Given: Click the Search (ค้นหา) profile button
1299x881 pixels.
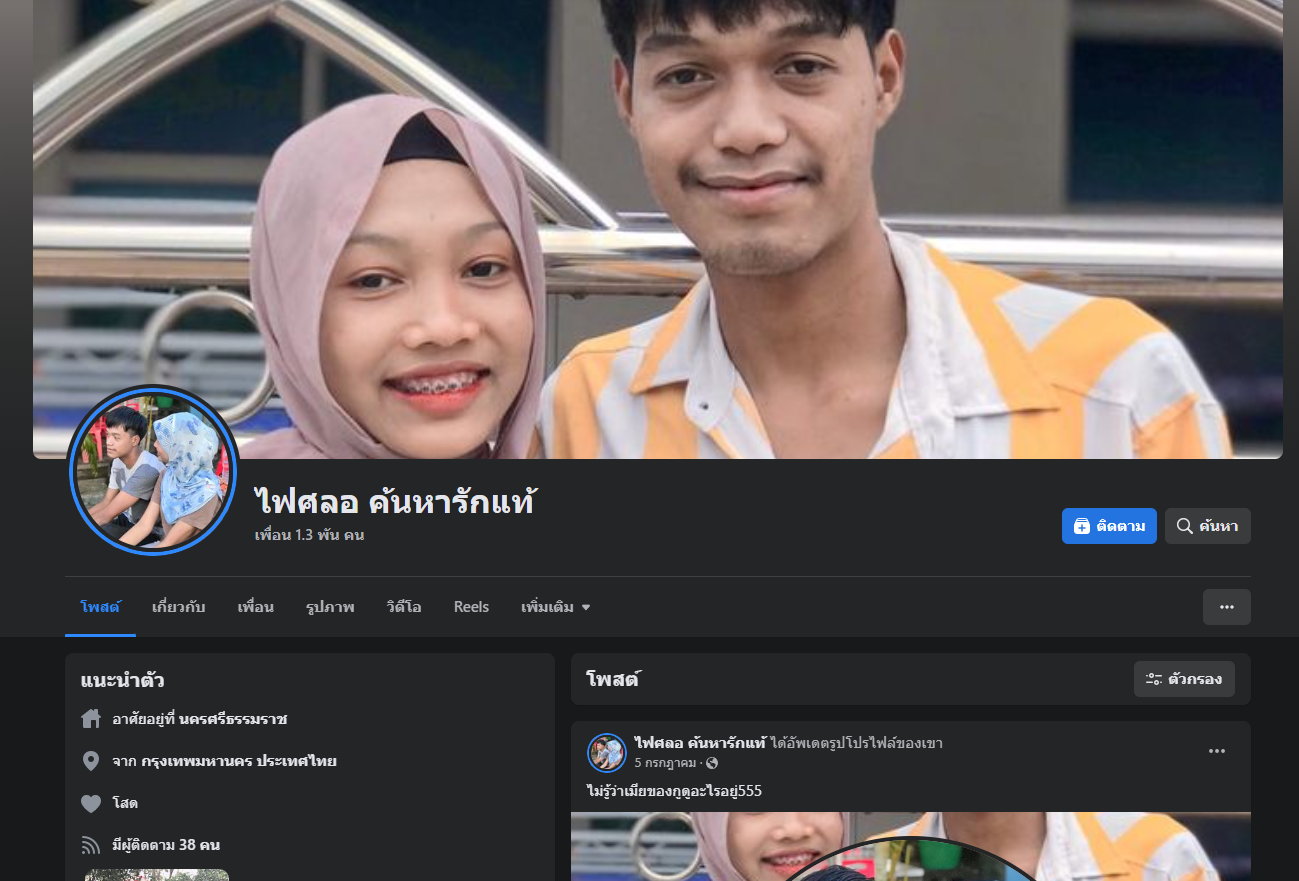Looking at the screenshot, I should point(1207,526).
